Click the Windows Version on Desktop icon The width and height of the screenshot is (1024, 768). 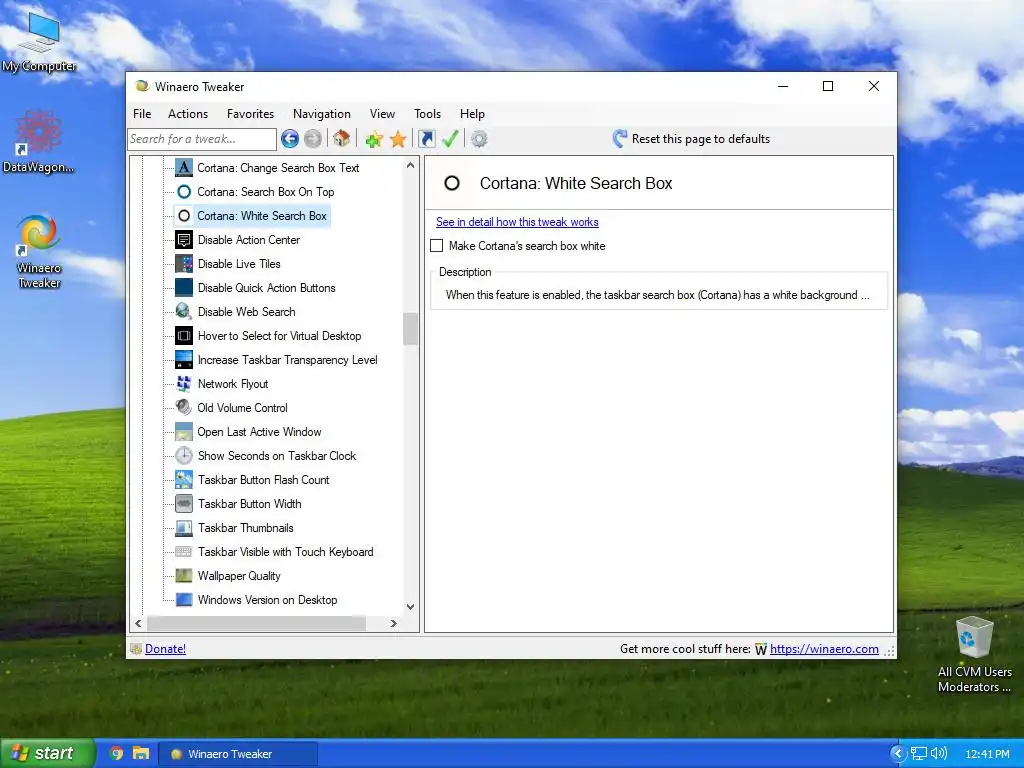(x=184, y=600)
